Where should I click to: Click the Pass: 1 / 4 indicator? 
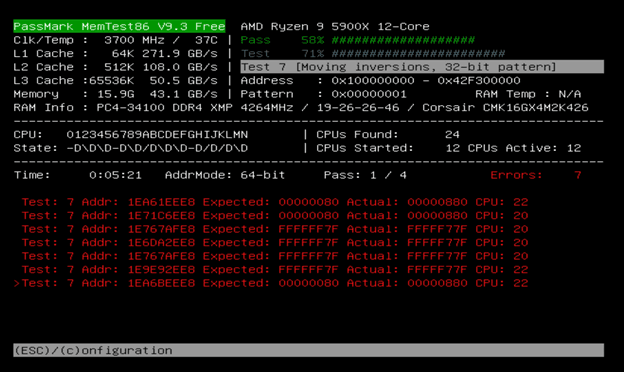tap(365, 175)
